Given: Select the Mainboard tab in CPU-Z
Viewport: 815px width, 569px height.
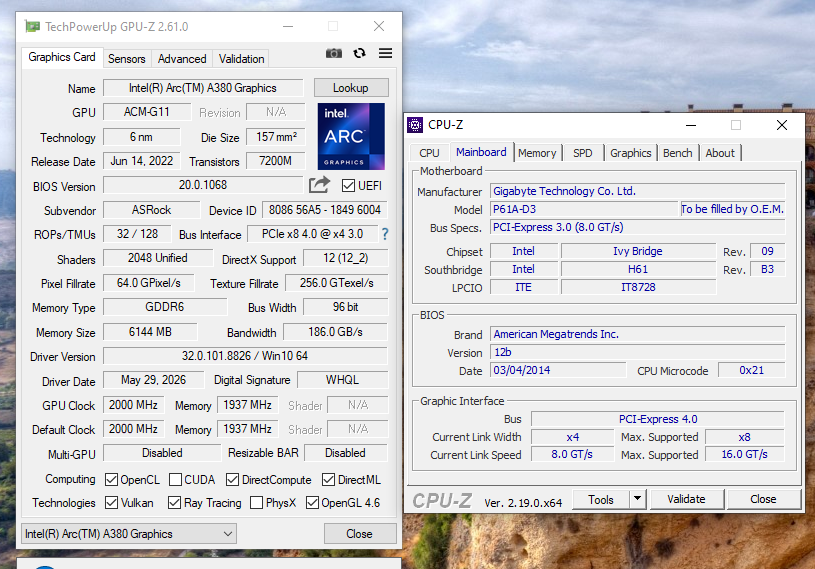Looking at the screenshot, I should coord(481,152).
